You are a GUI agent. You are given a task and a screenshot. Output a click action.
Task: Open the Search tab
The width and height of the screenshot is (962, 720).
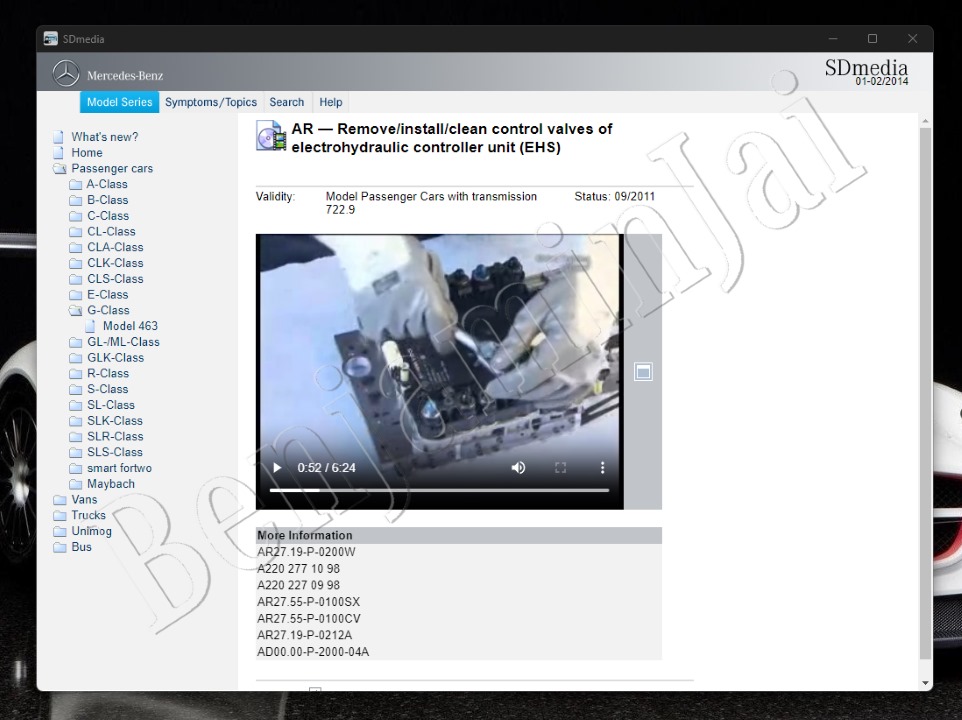pos(287,102)
